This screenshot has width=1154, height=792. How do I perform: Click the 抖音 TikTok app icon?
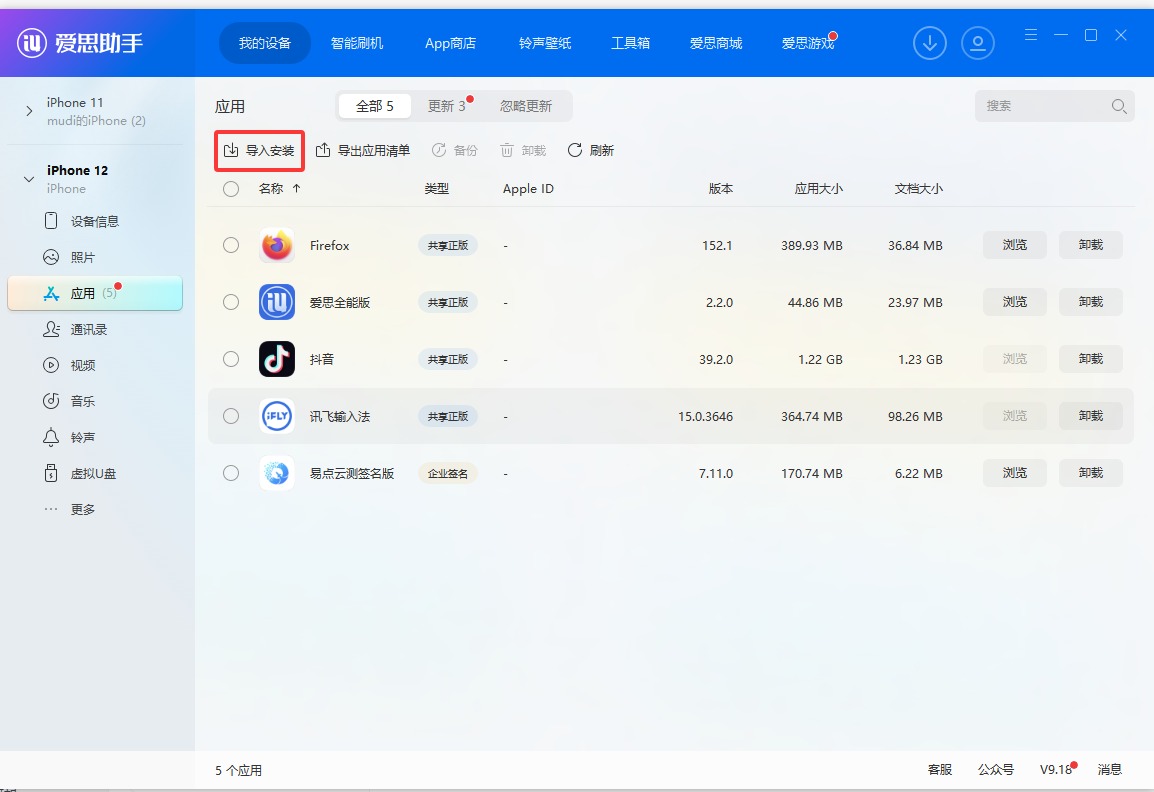[x=277, y=359]
